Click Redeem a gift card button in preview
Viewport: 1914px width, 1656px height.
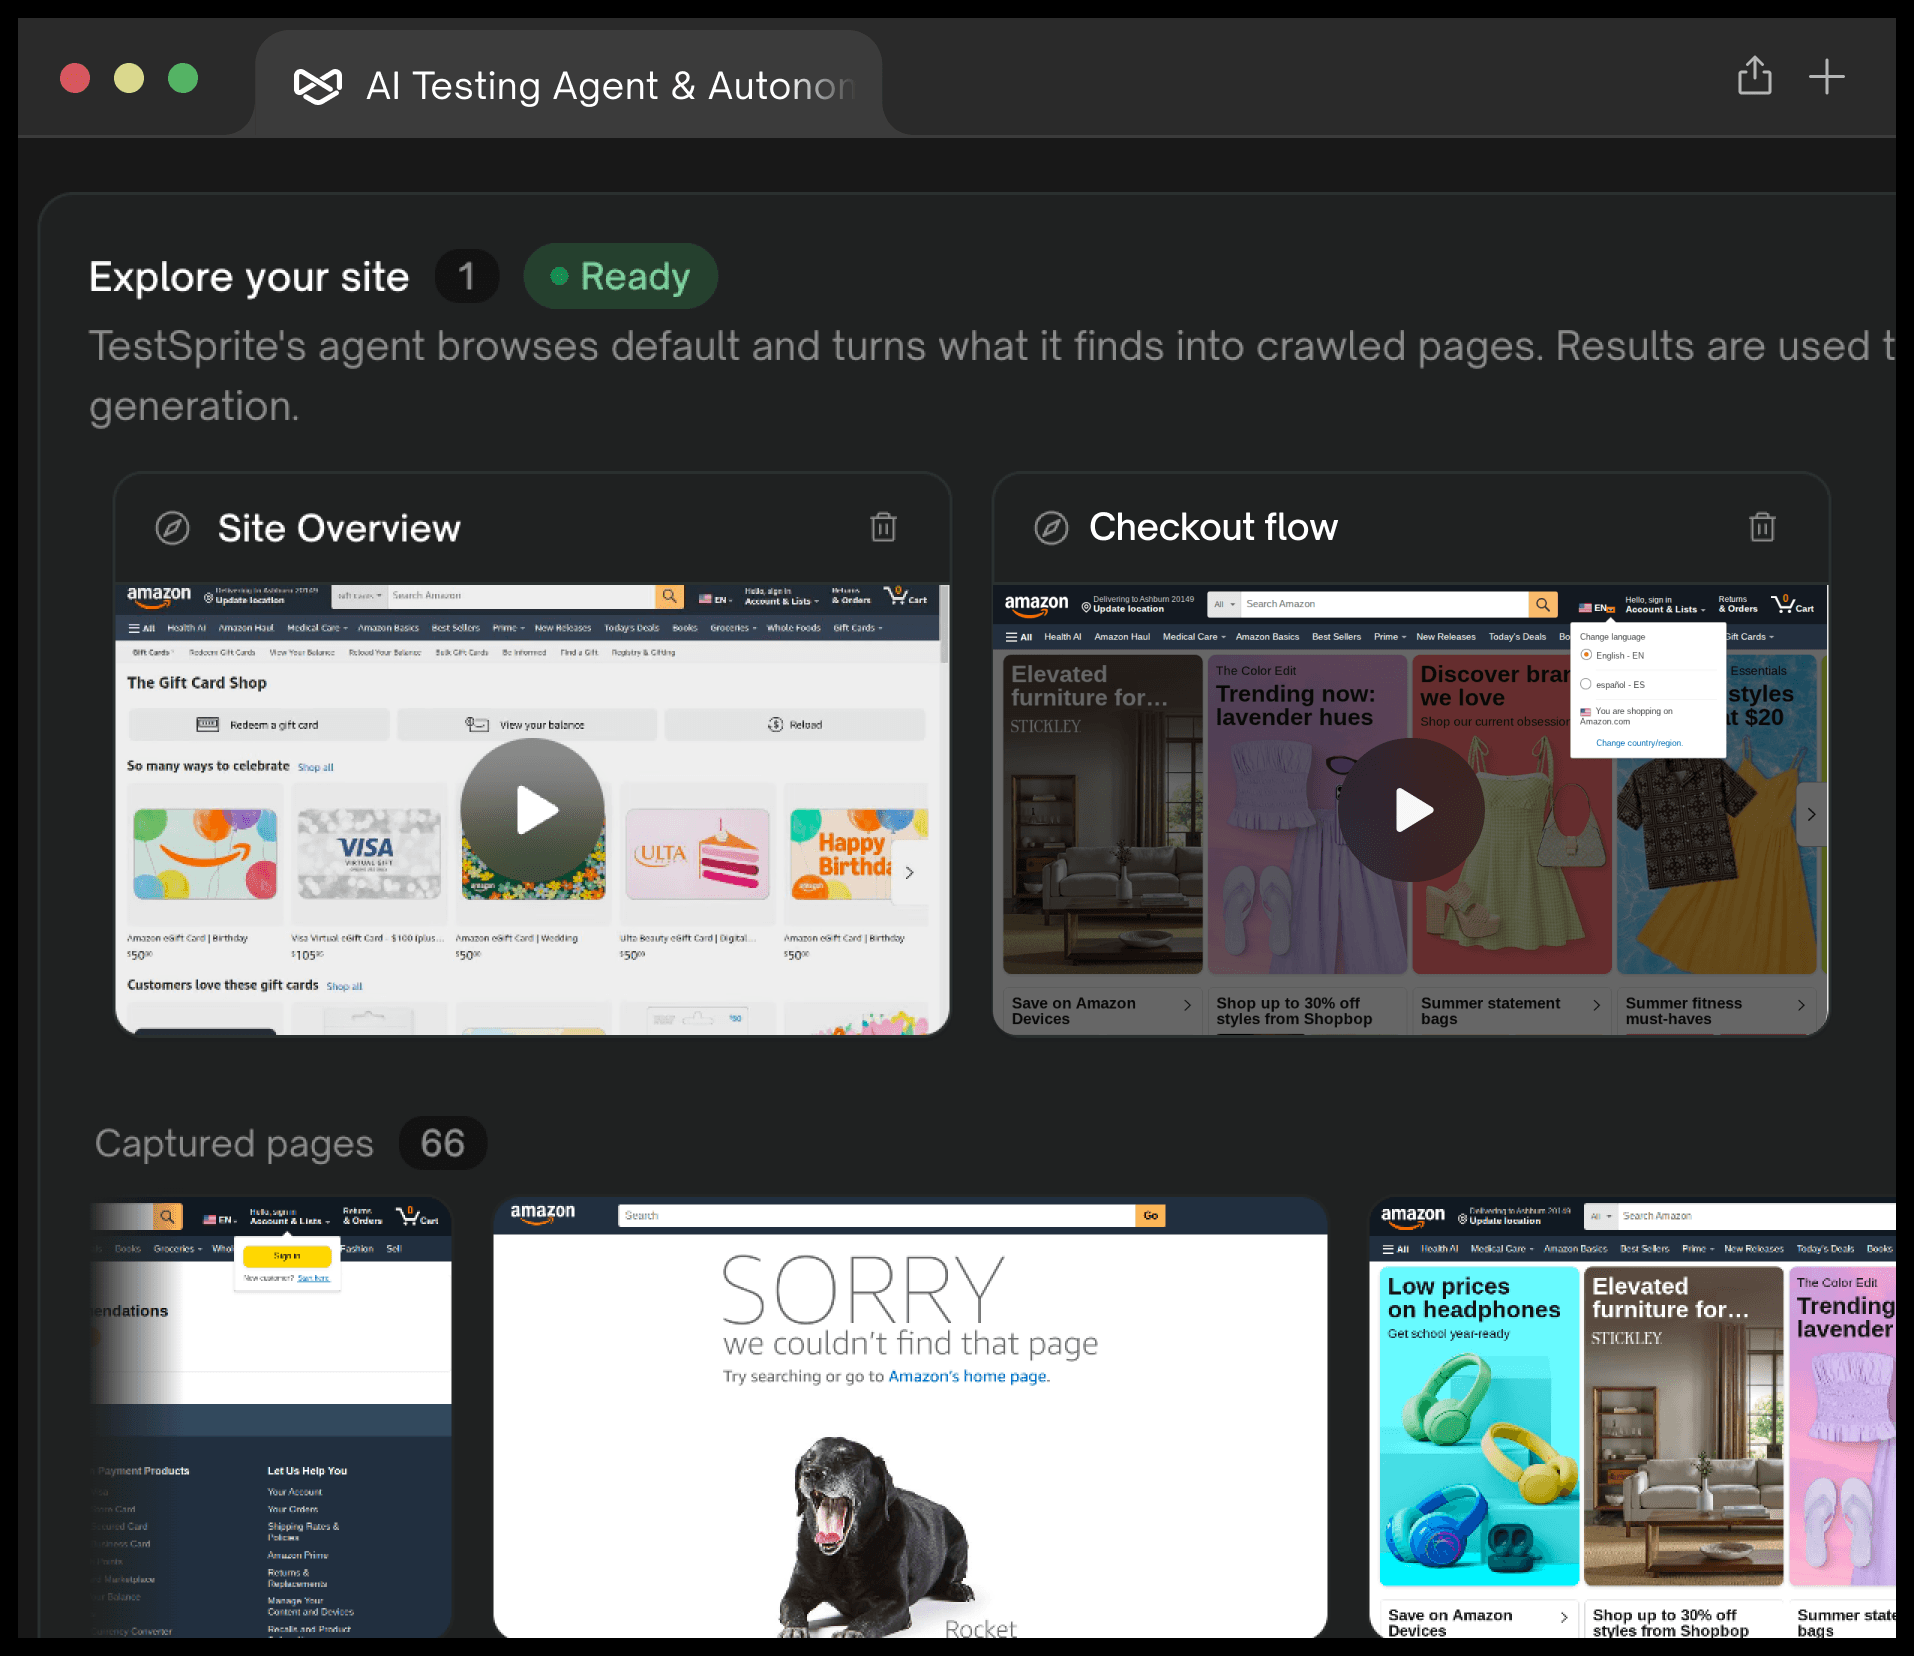259,724
